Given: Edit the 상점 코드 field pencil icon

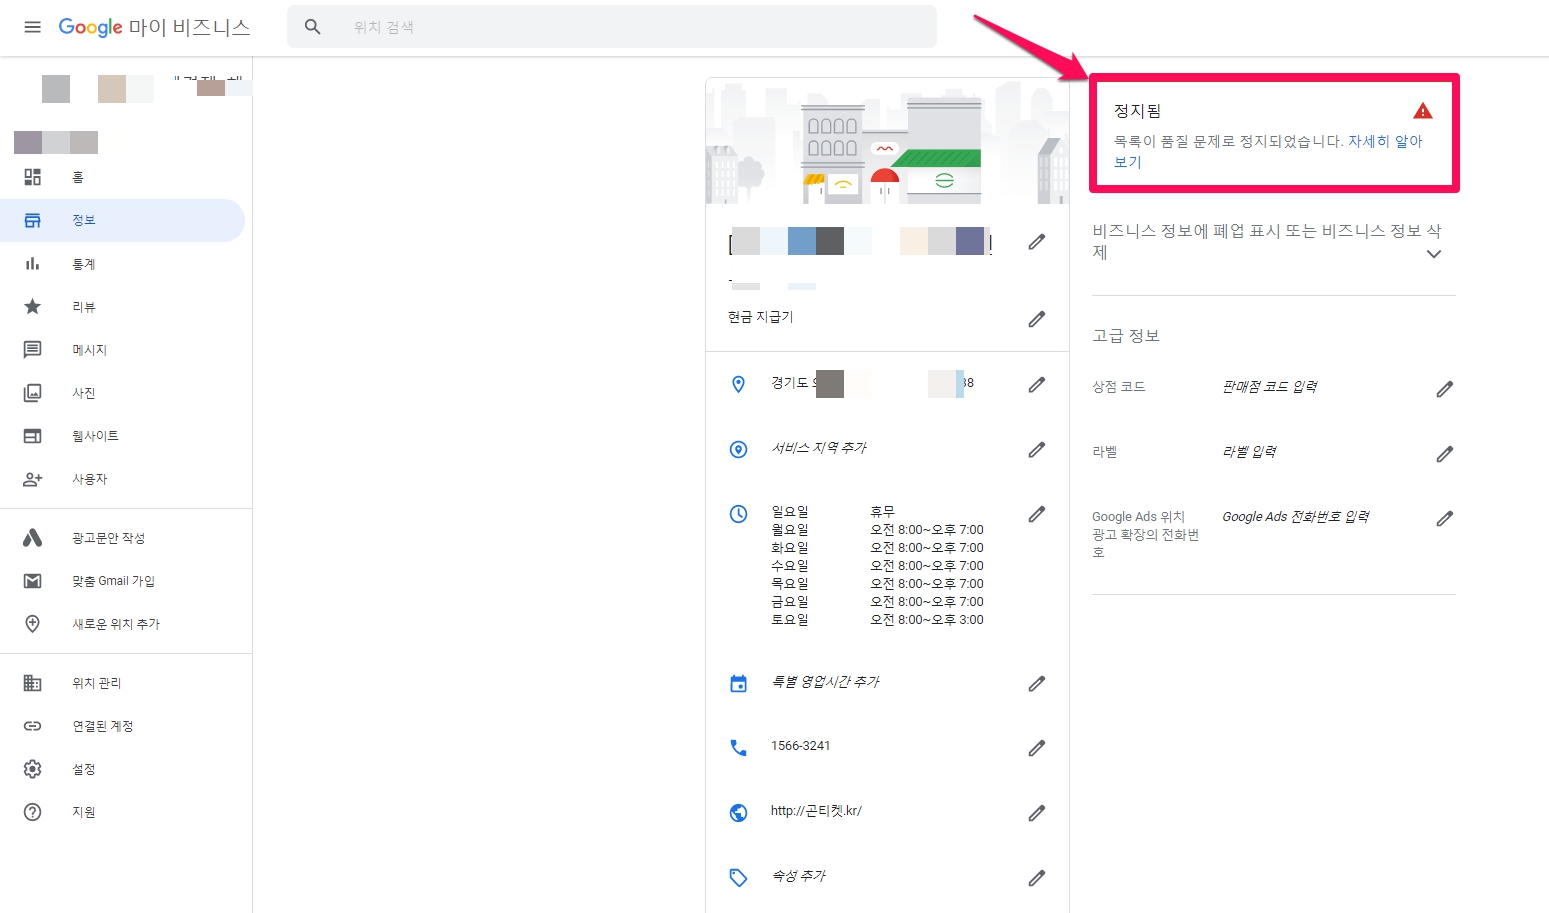Looking at the screenshot, I should [1444, 389].
